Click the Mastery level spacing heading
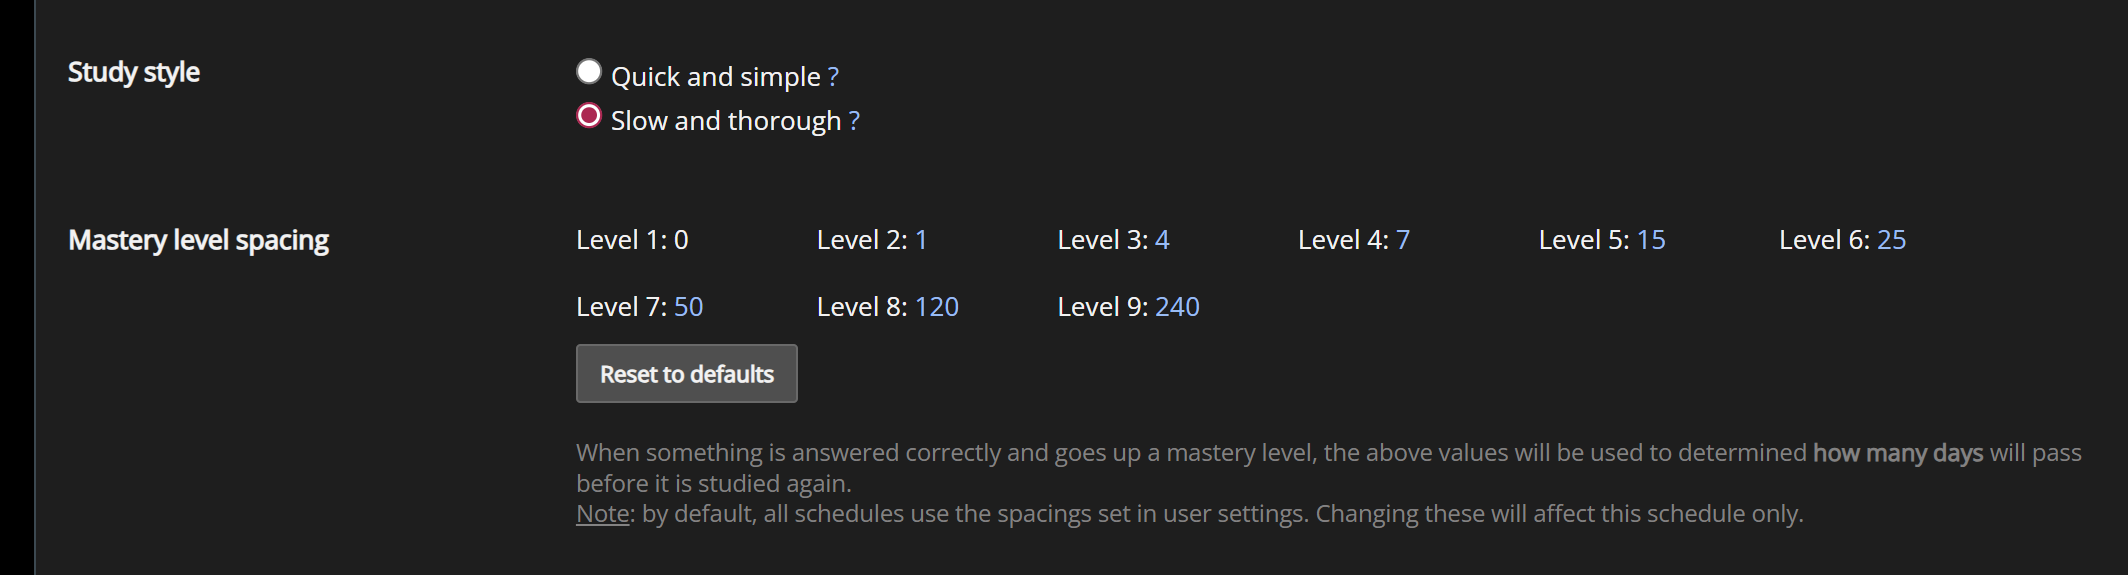 coord(198,240)
